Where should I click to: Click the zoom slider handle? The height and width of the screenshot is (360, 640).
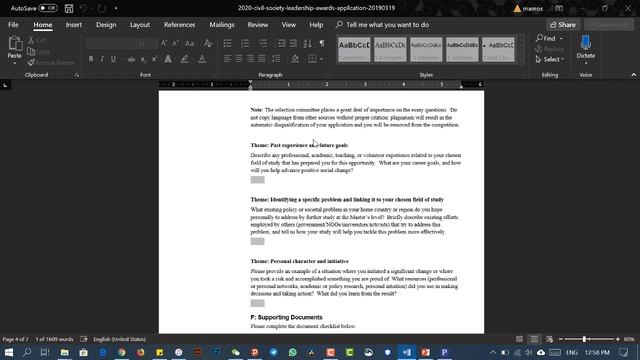tap(584, 339)
